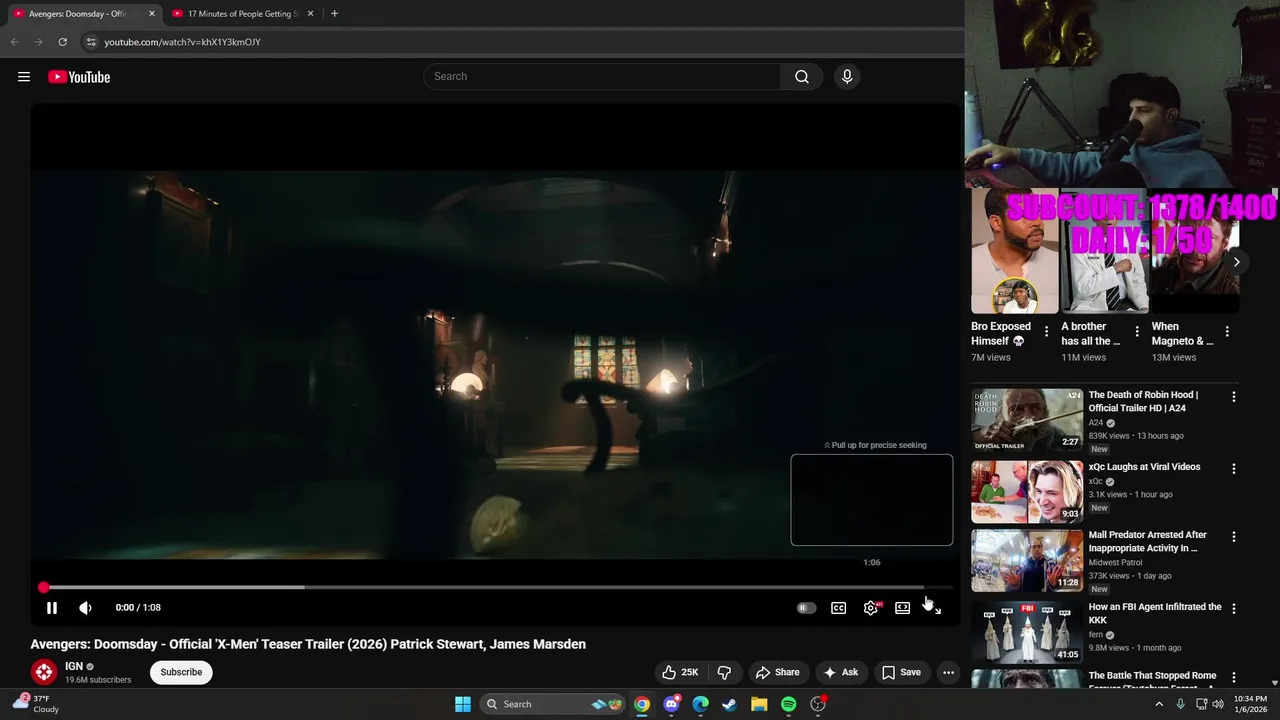
Task: Show next shorts with chevron arrow
Action: 1236,262
